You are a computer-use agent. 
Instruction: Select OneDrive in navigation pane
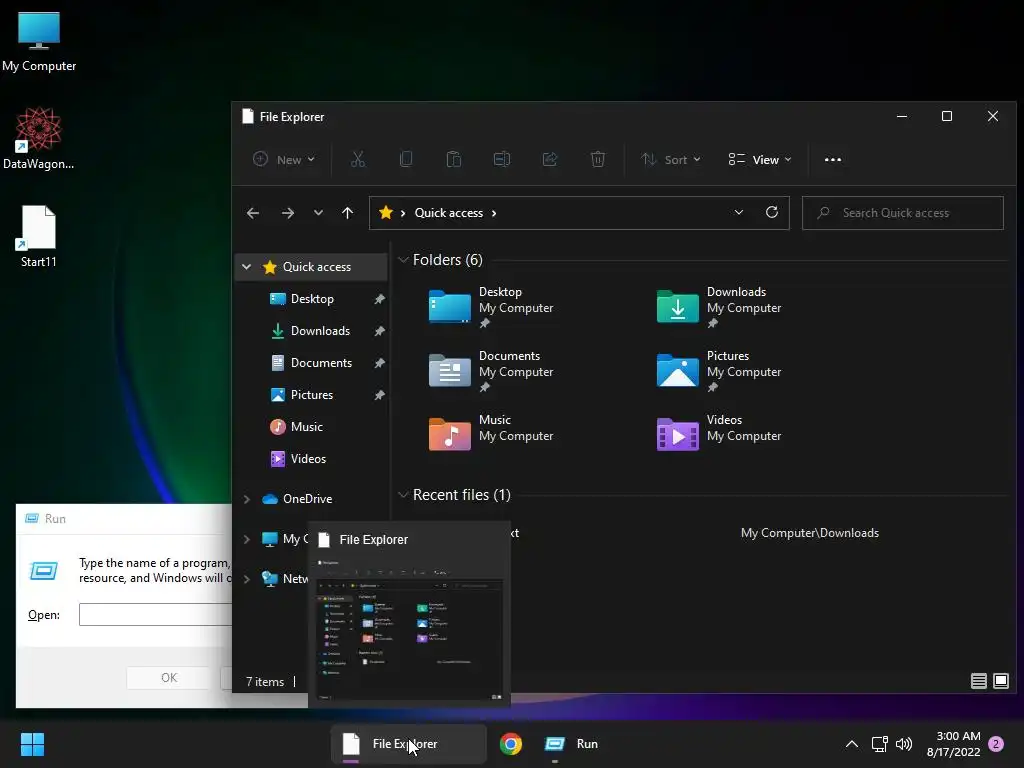307,499
